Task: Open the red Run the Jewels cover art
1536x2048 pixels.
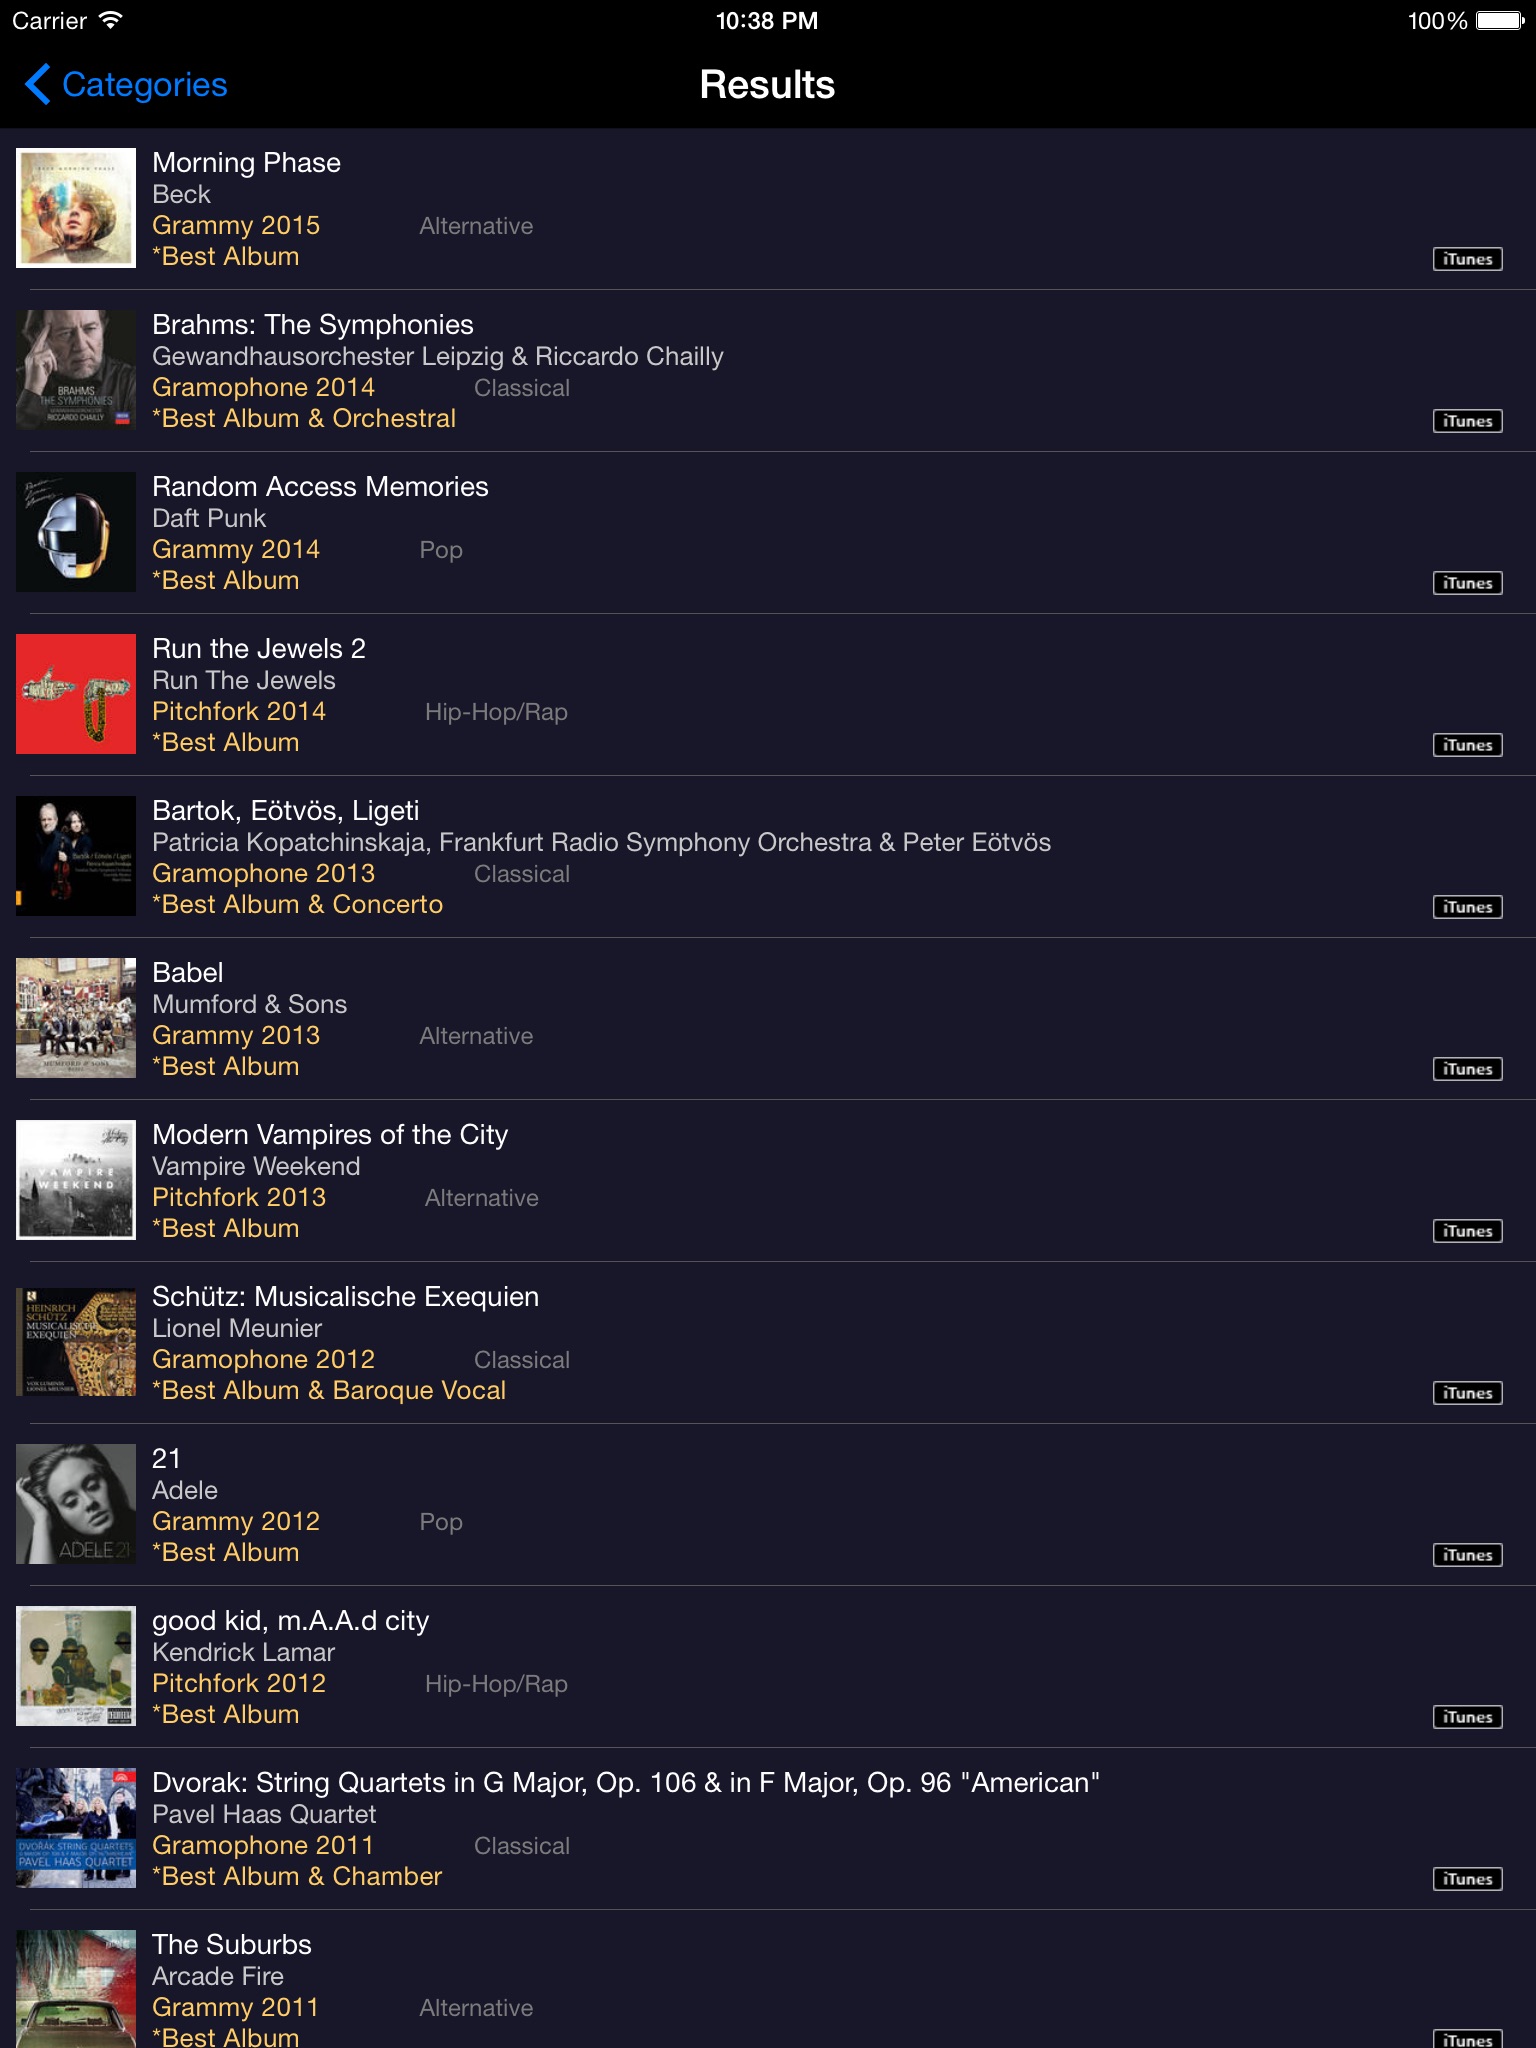Action: (x=76, y=694)
